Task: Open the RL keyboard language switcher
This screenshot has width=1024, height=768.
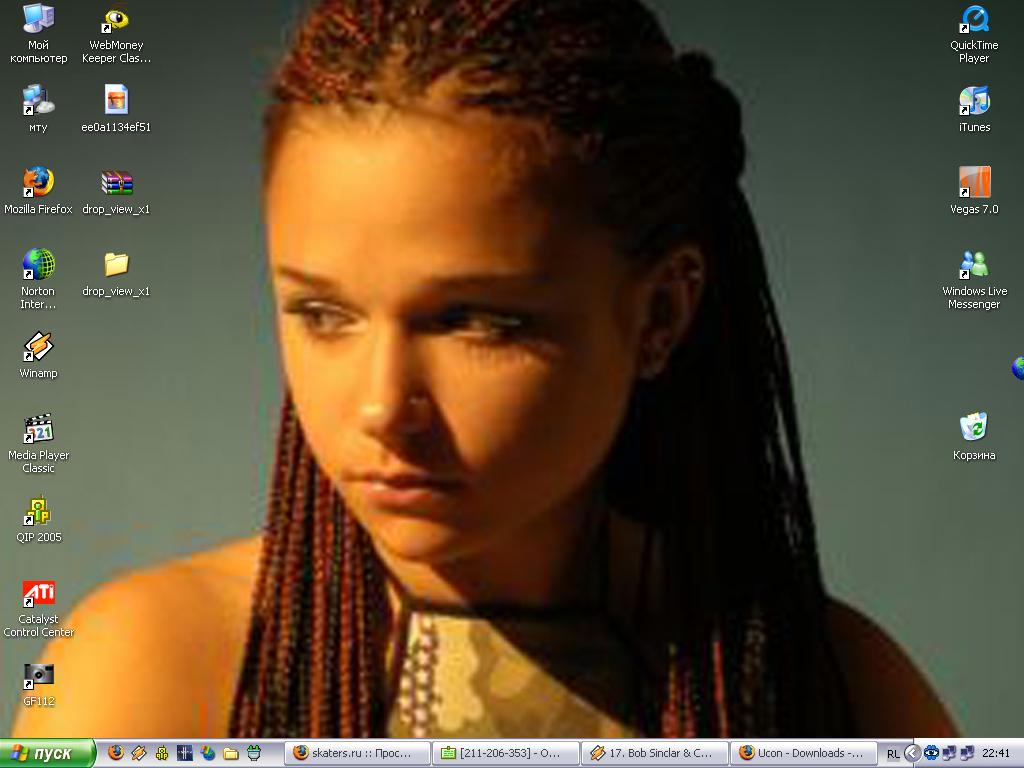Action: click(892, 753)
